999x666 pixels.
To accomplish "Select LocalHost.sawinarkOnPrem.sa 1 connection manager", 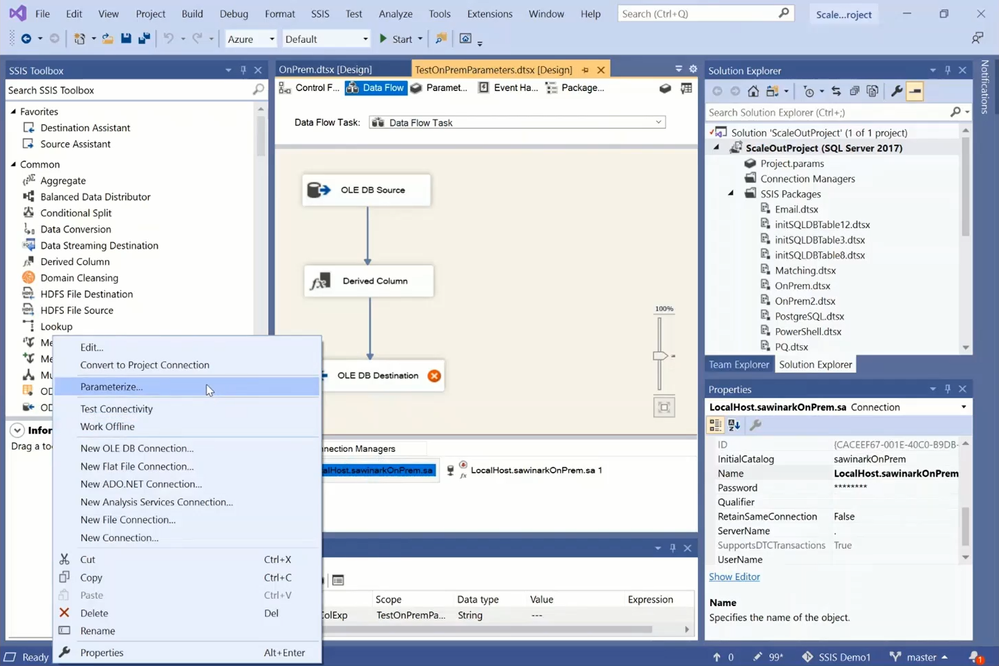I will [525, 470].
